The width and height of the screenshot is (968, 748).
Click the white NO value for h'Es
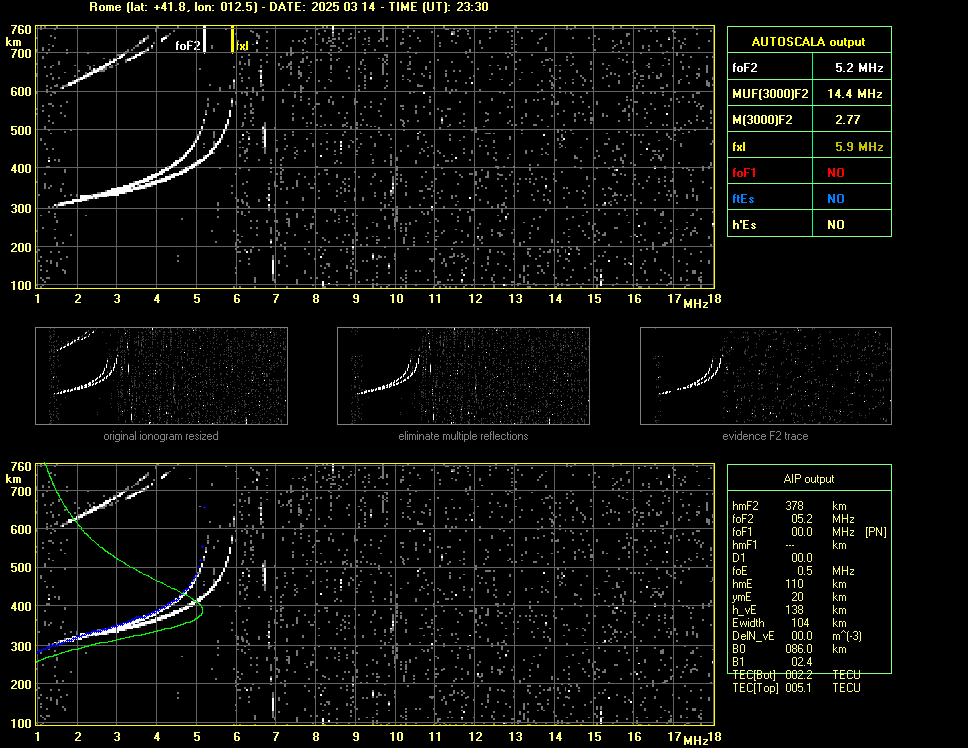click(x=836, y=225)
